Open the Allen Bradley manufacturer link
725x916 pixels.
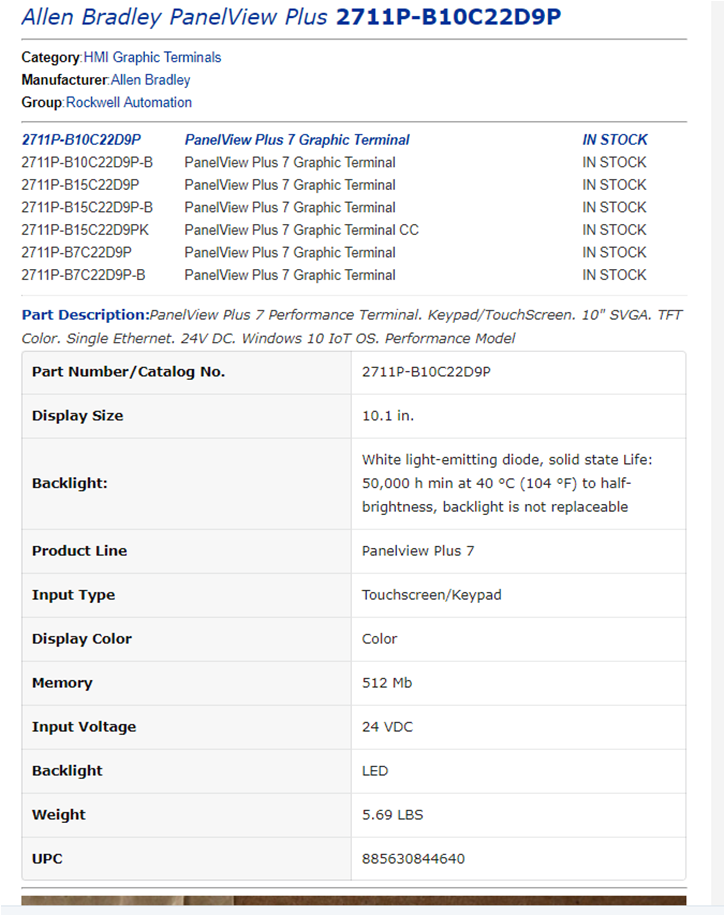pos(151,80)
